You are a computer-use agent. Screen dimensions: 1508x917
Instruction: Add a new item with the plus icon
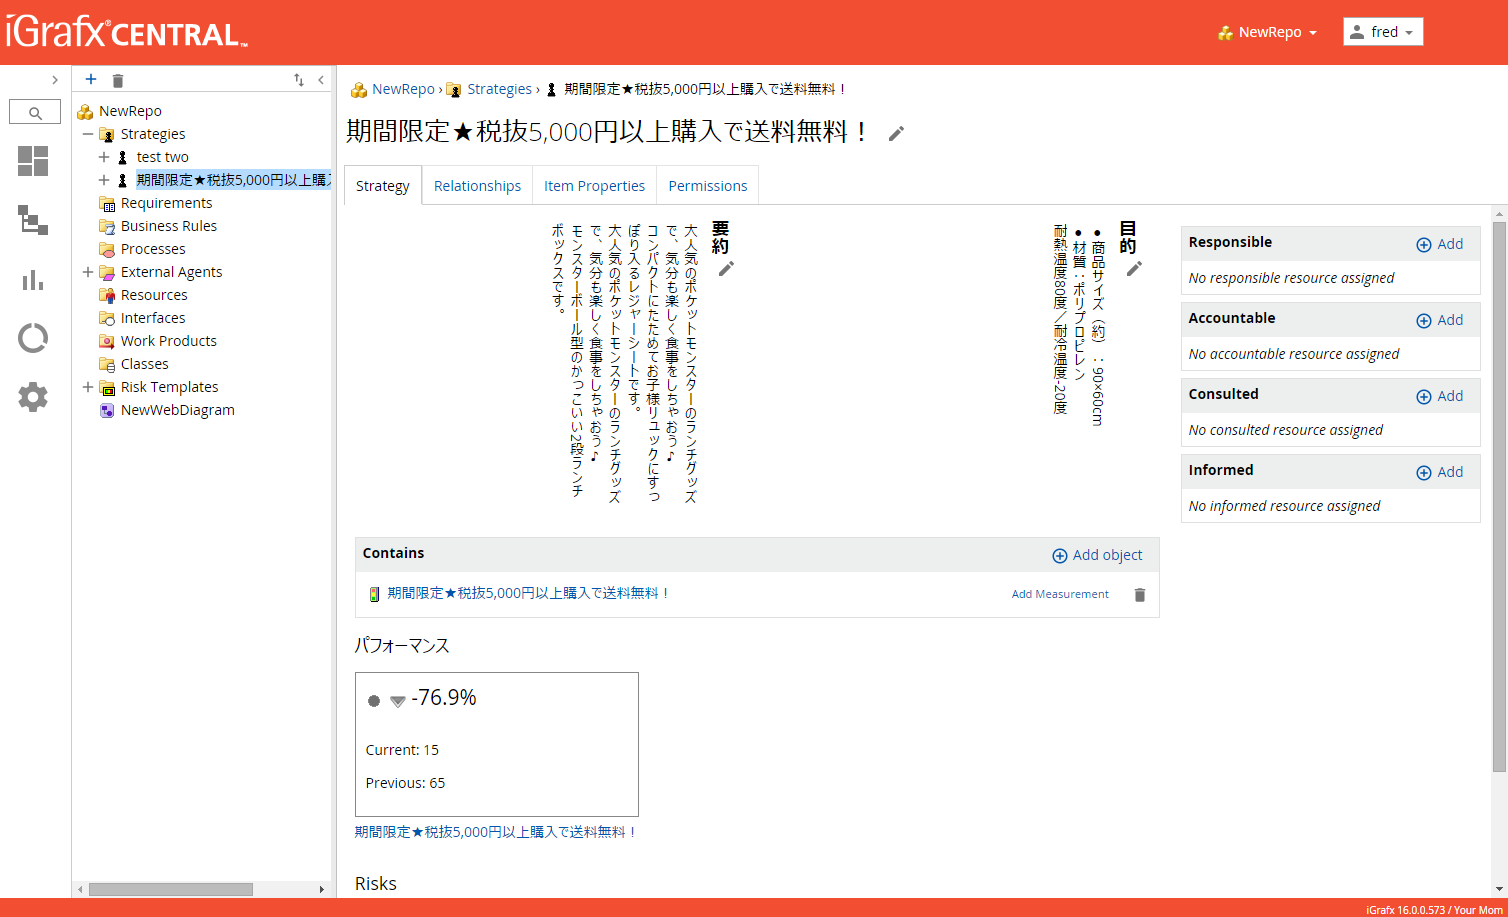point(90,79)
